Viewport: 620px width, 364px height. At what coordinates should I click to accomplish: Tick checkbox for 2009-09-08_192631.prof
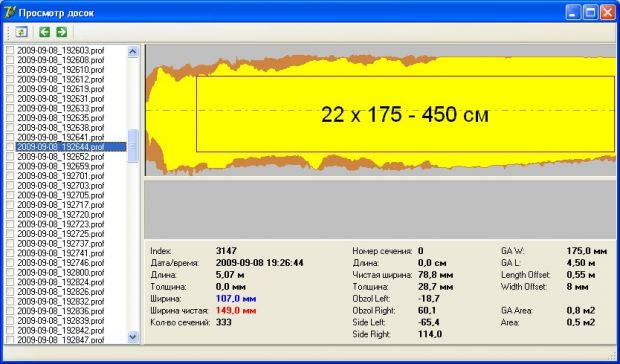point(10,98)
